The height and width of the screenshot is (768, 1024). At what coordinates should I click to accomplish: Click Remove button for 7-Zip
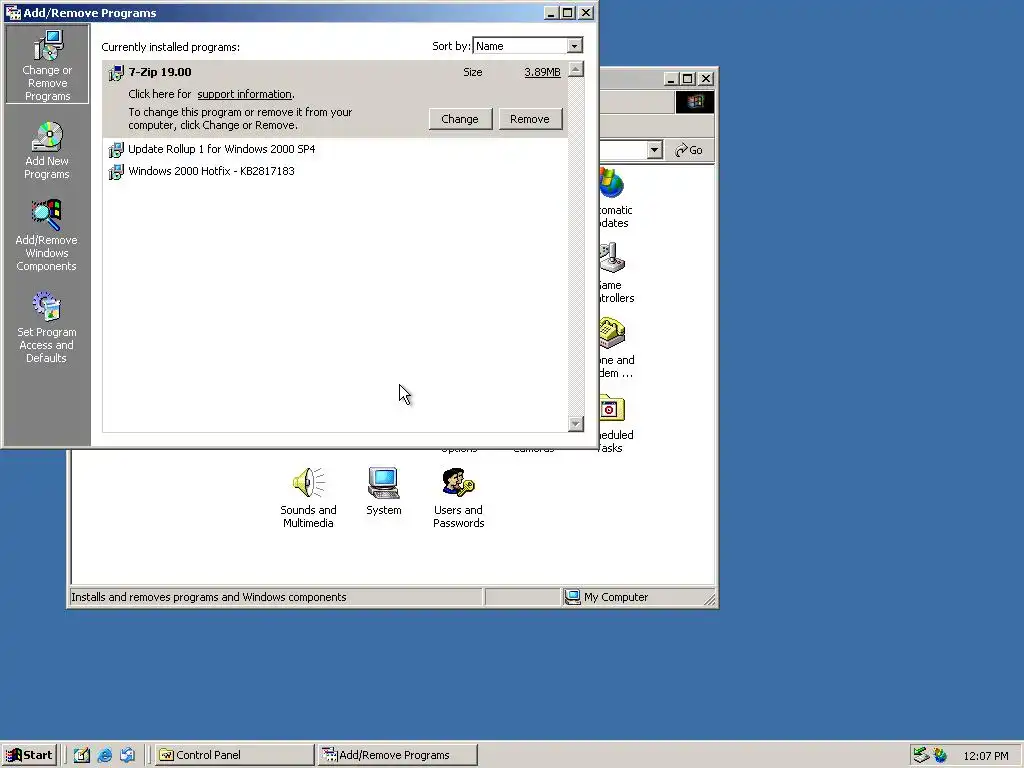tap(530, 119)
